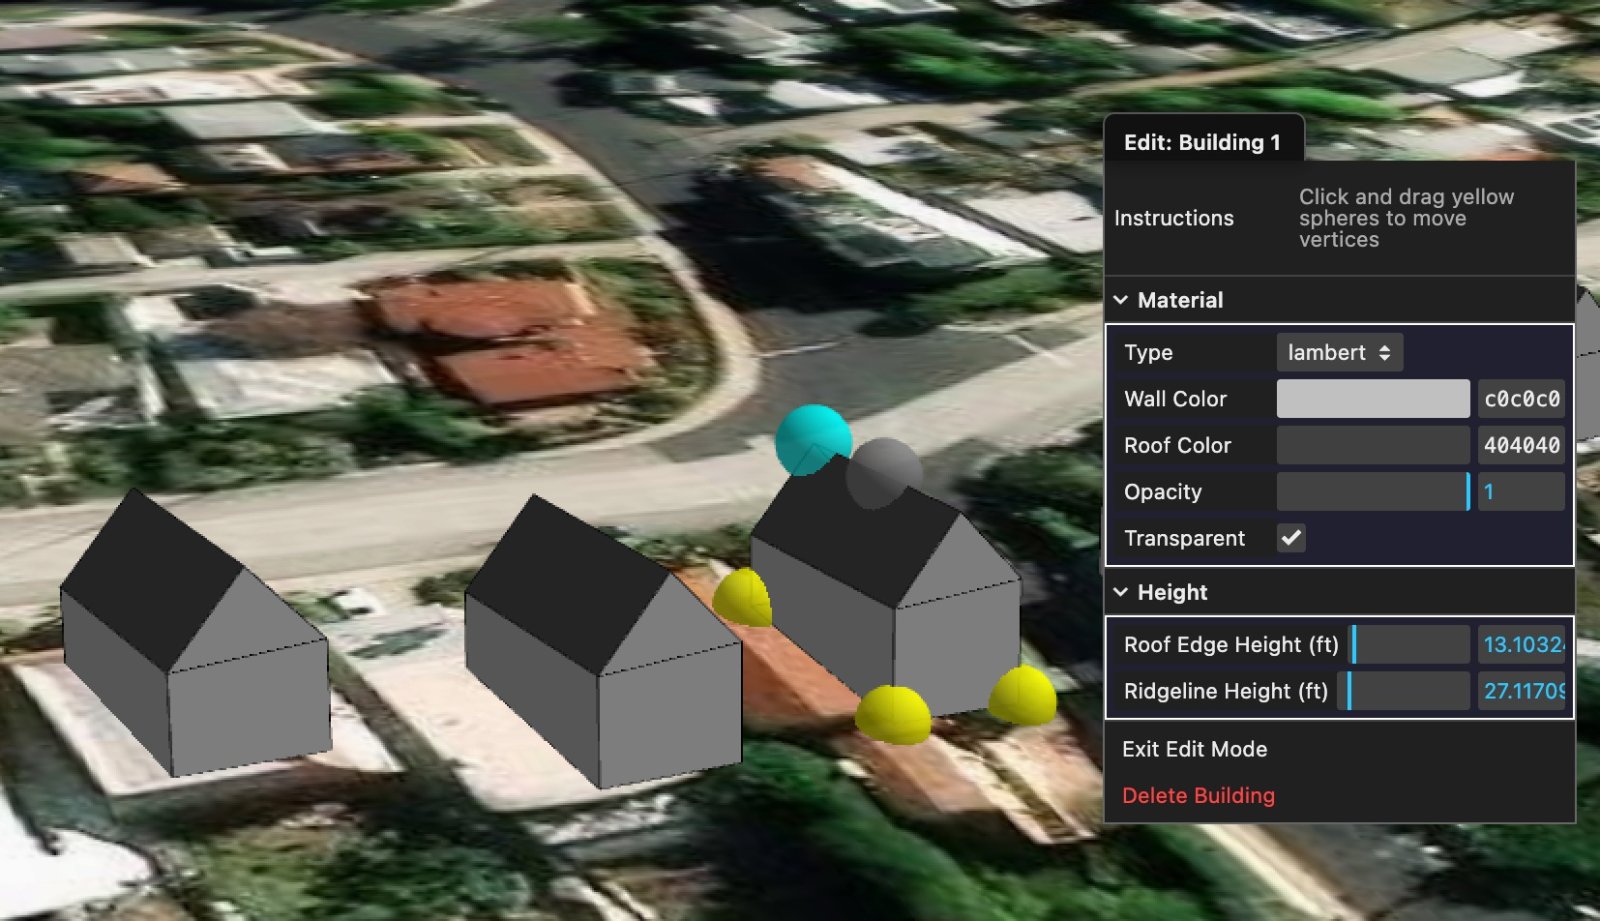This screenshot has height=921, width=1600.
Task: Select the yellow vertex sphere by the left wall
Action: (743, 598)
